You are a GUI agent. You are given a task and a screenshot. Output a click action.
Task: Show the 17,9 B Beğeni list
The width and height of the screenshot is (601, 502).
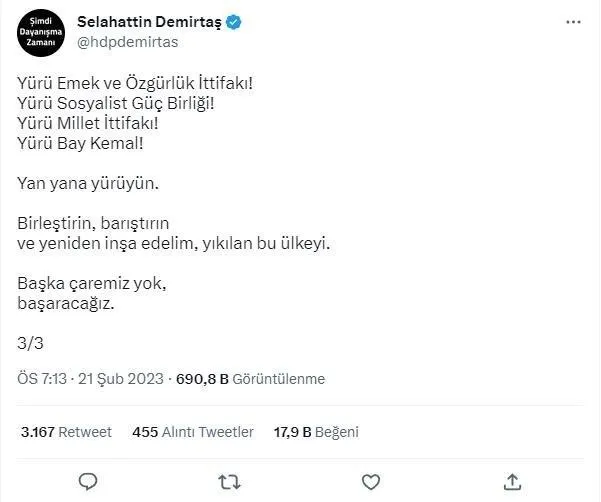point(317,432)
